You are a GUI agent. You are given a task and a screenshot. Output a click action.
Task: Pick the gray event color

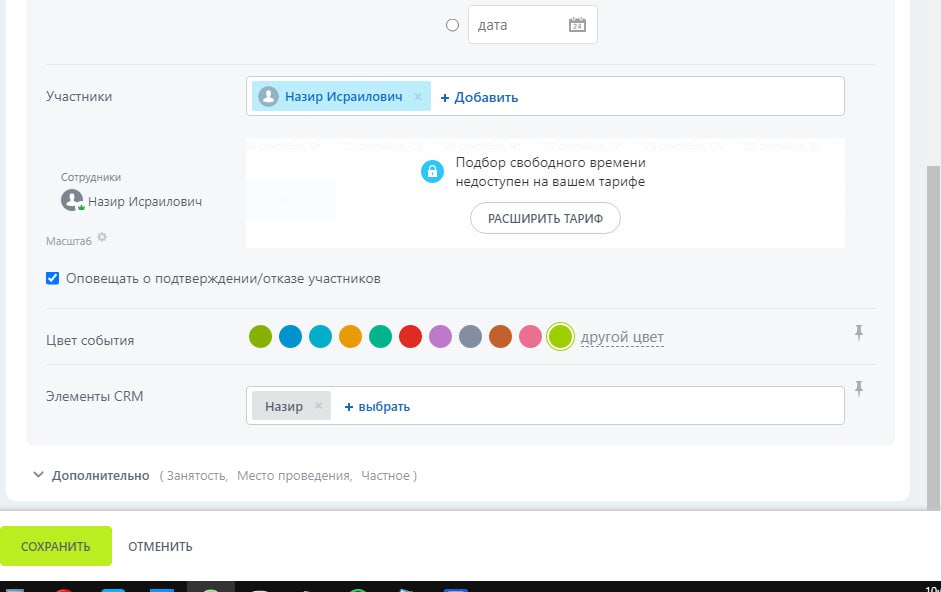click(470, 336)
